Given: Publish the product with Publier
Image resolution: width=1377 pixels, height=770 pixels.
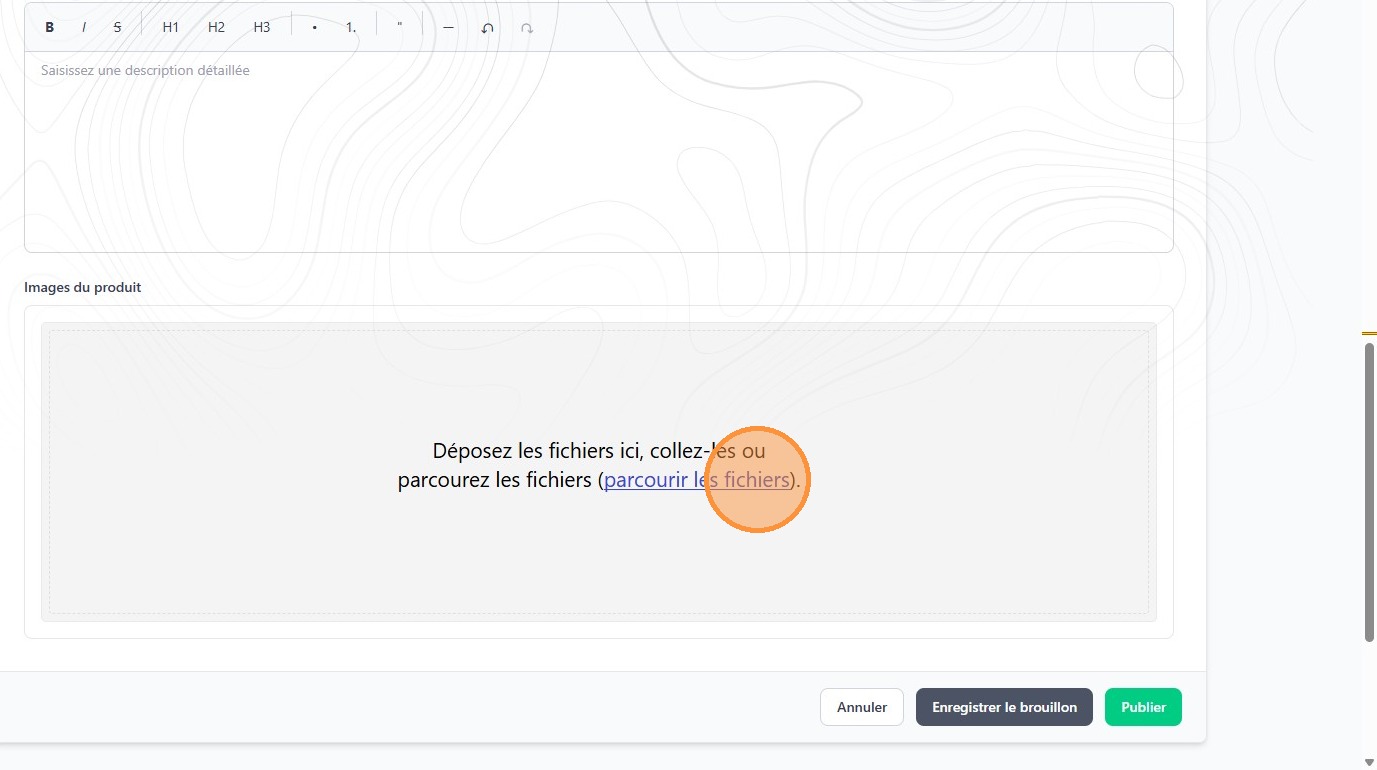Looking at the screenshot, I should tap(1143, 707).
